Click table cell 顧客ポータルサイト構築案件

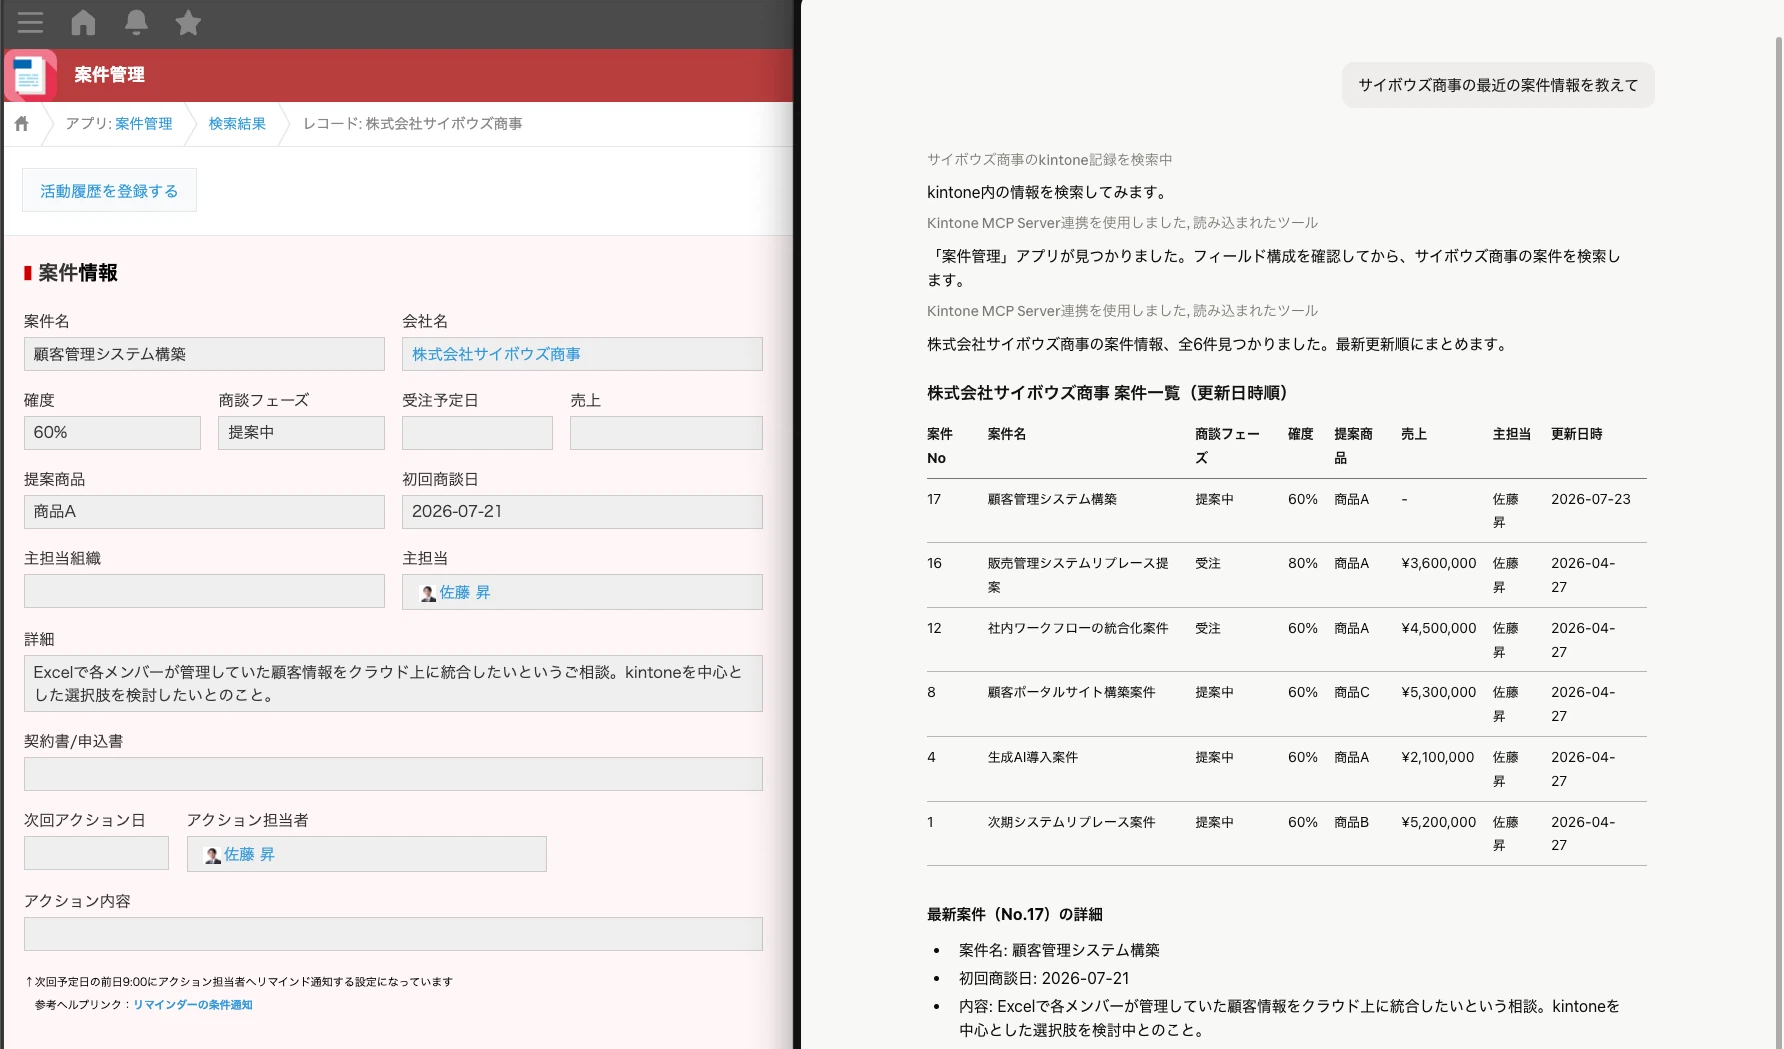(x=1071, y=692)
